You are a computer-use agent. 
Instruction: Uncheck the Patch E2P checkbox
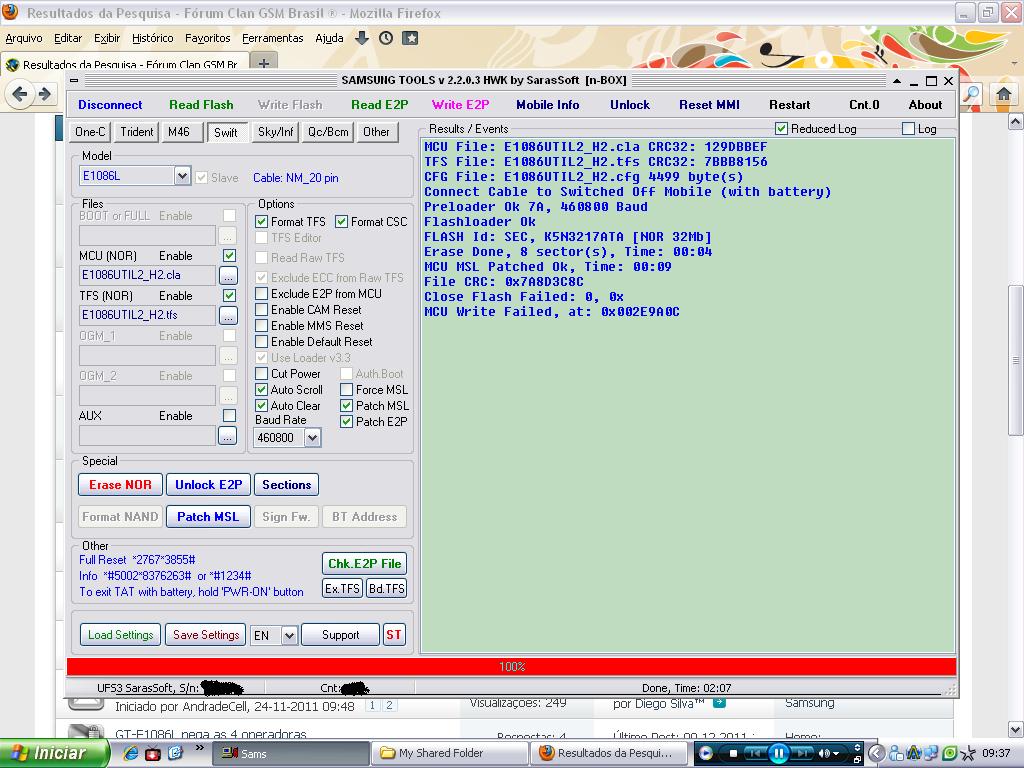(347, 422)
